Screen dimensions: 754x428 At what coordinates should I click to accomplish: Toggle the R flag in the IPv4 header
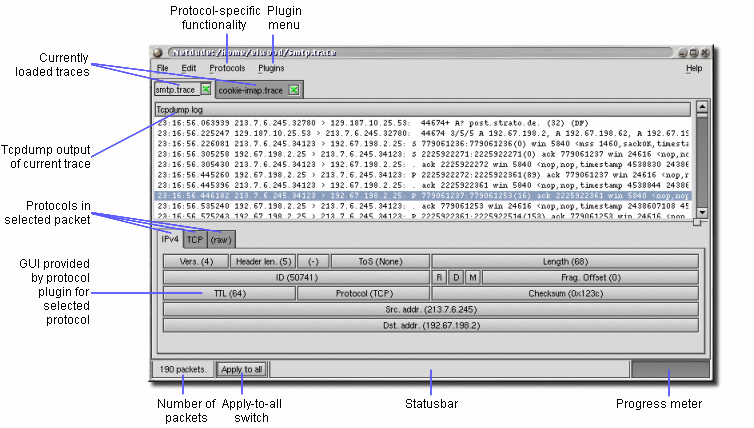click(x=439, y=277)
